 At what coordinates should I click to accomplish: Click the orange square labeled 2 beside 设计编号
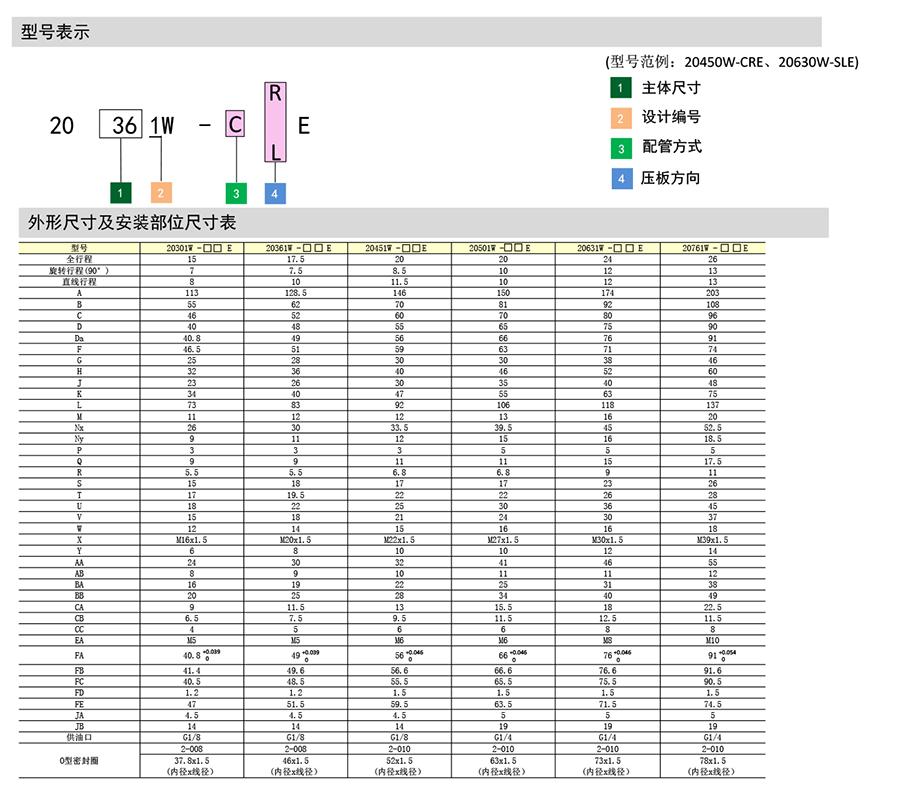pyautogui.click(x=620, y=118)
